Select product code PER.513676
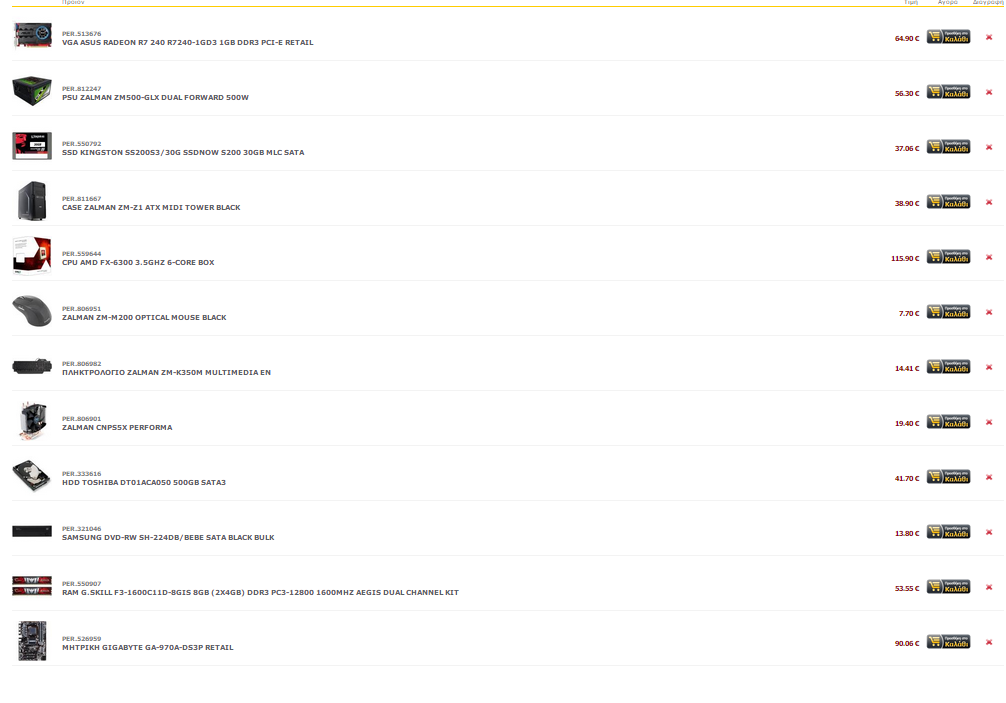The height and width of the screenshot is (703, 1006). coord(81,34)
